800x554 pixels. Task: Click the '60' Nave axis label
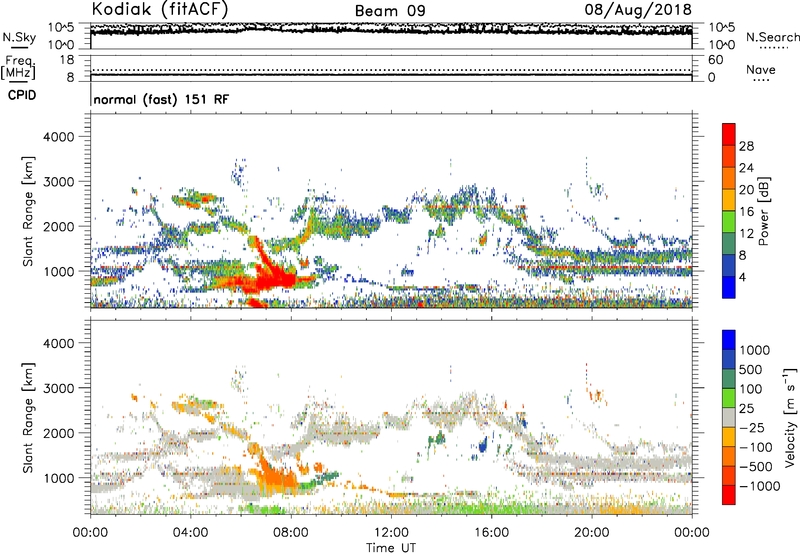[x=715, y=60]
